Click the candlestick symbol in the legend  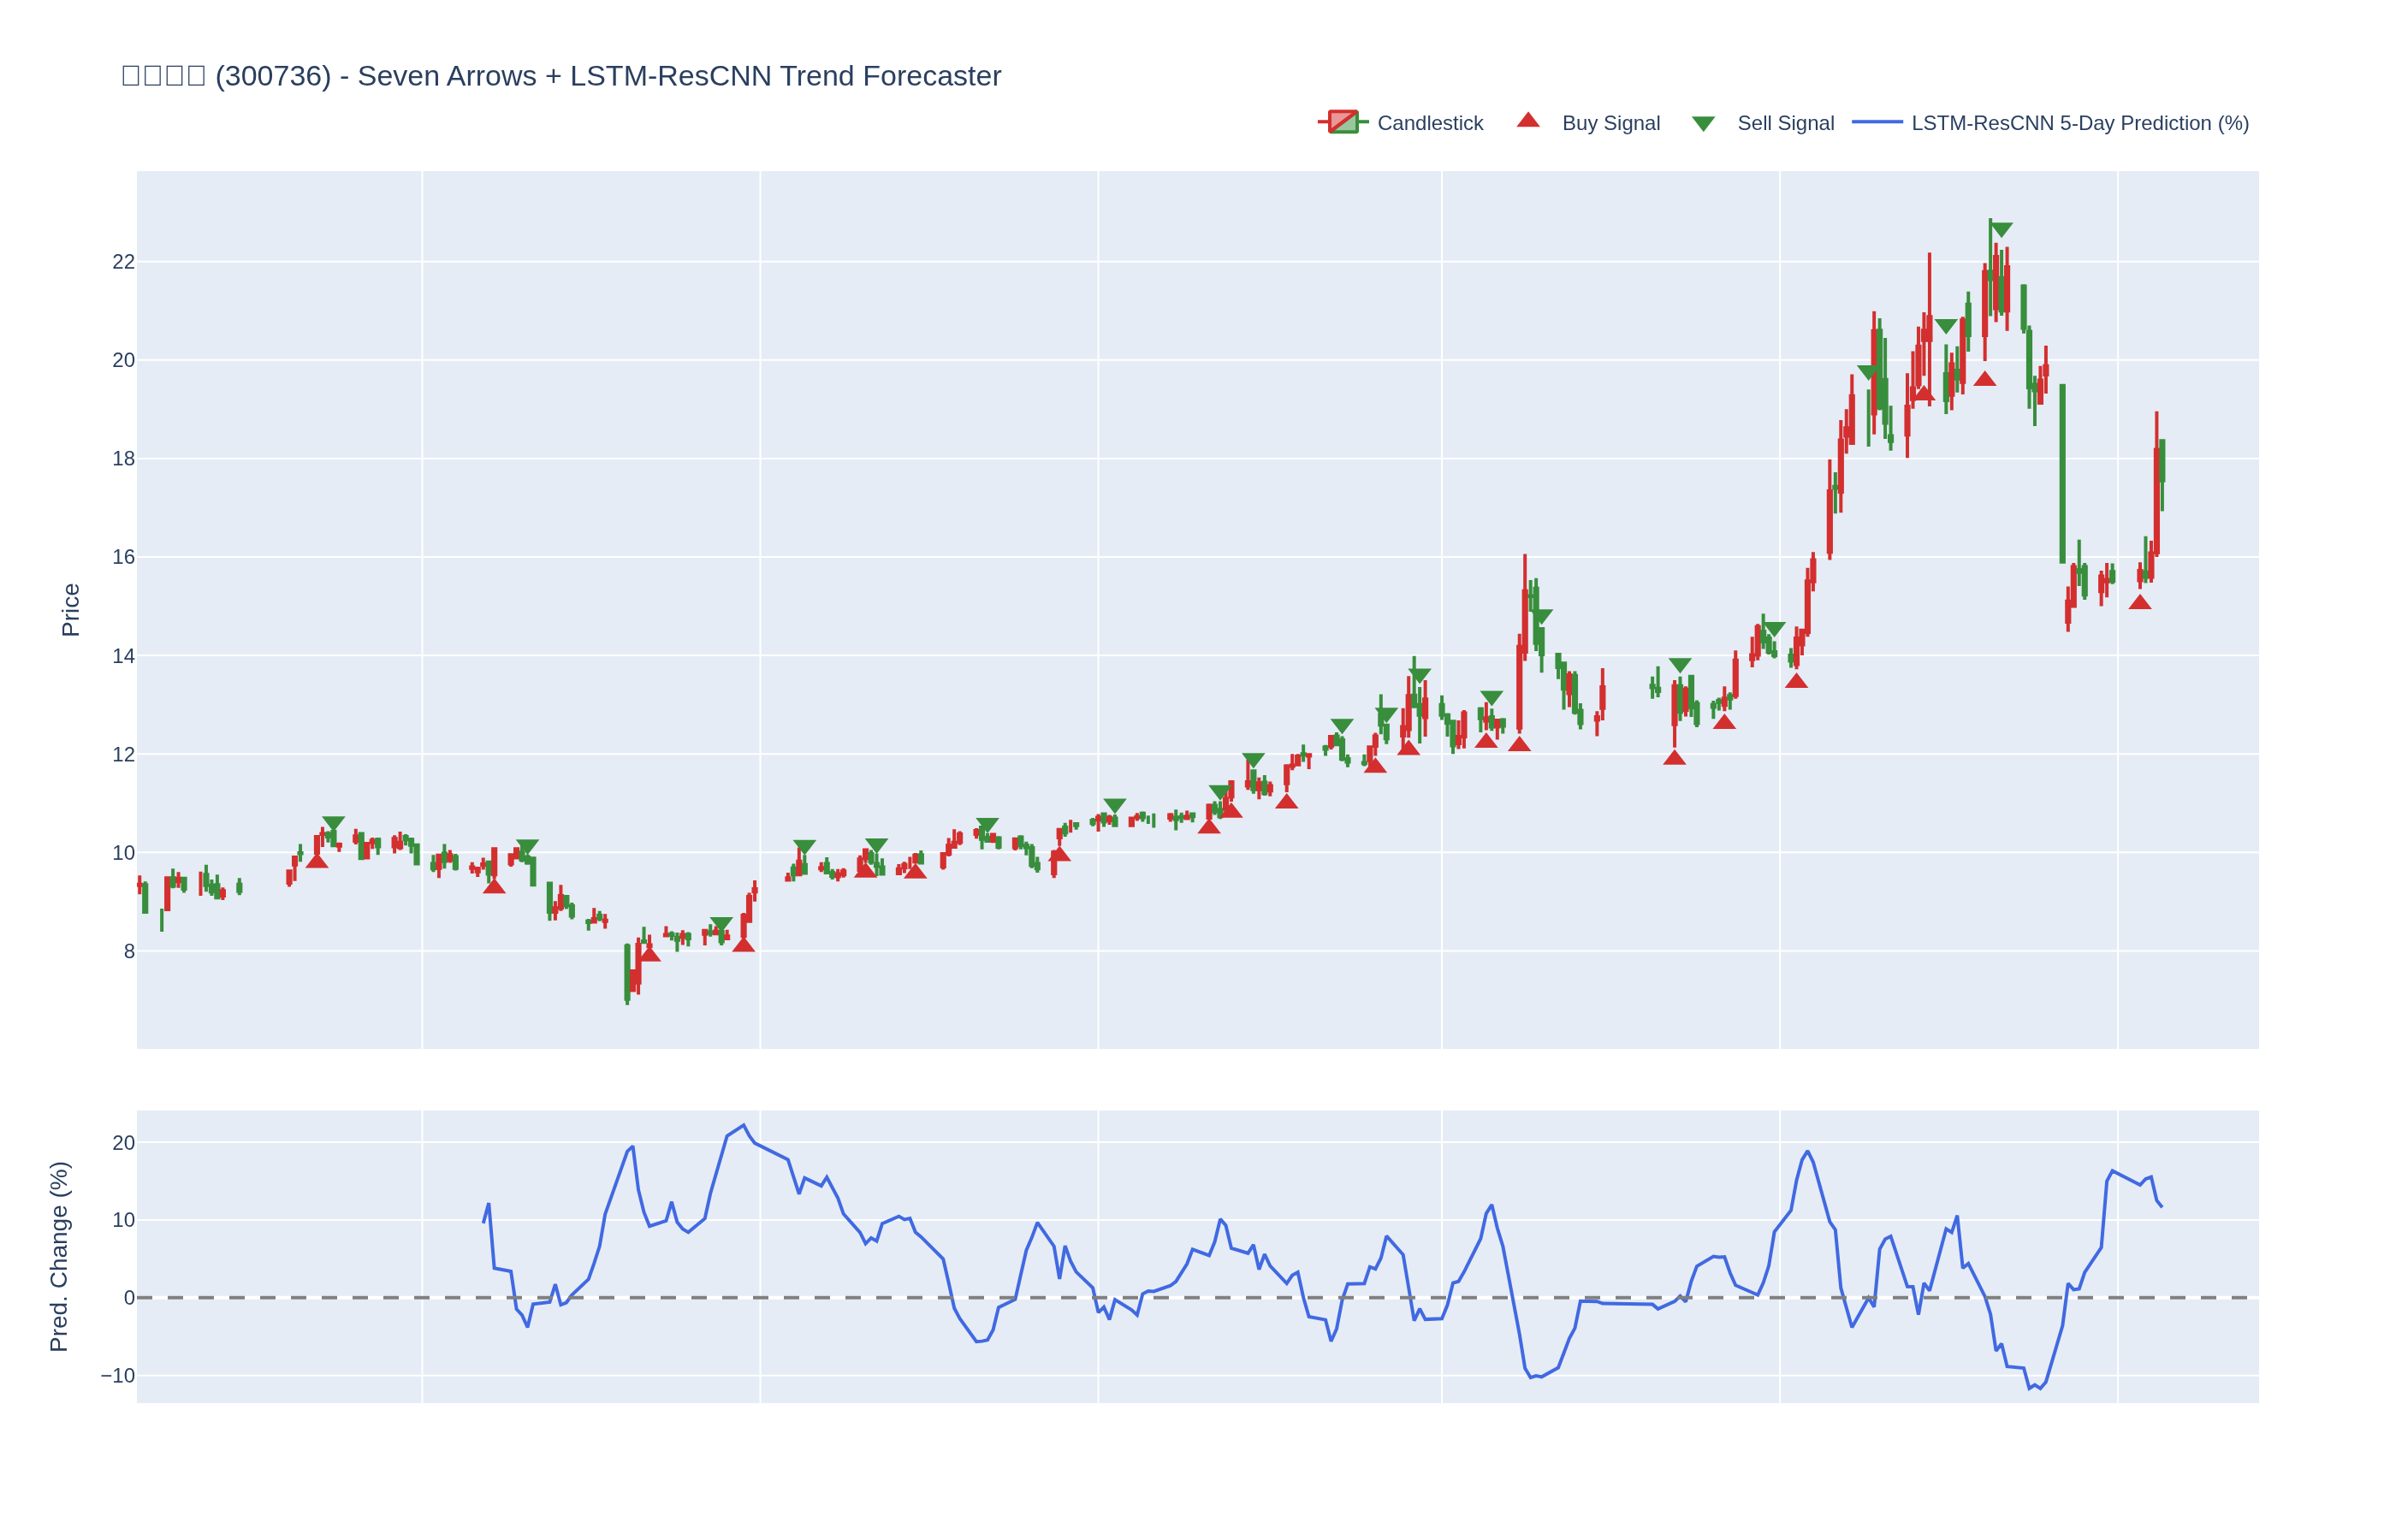point(1343,122)
